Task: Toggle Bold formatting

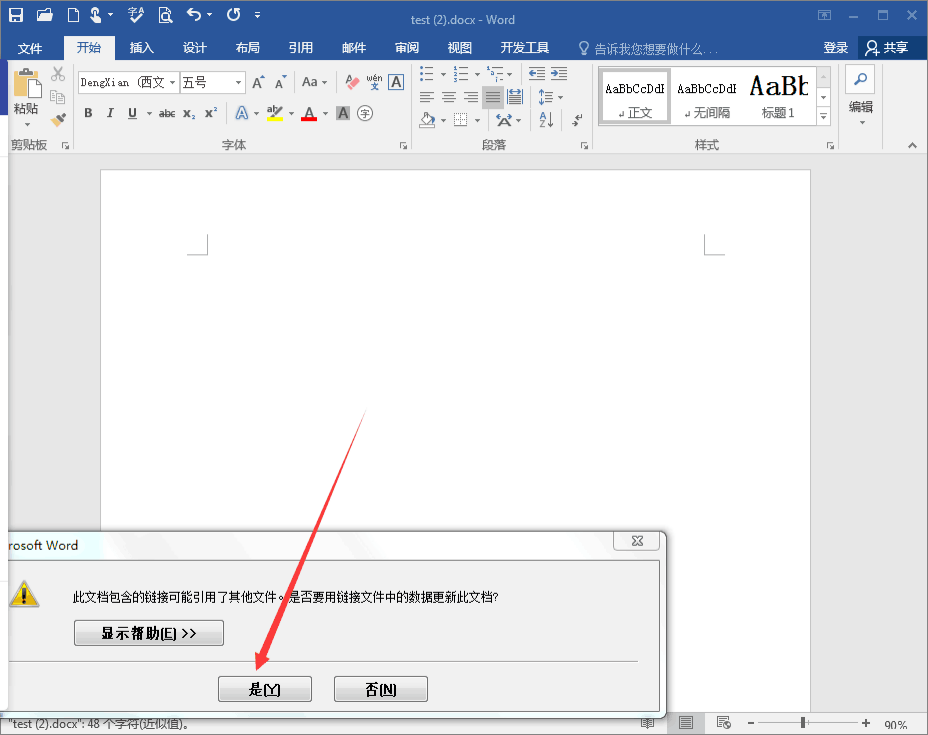Action: [x=88, y=113]
